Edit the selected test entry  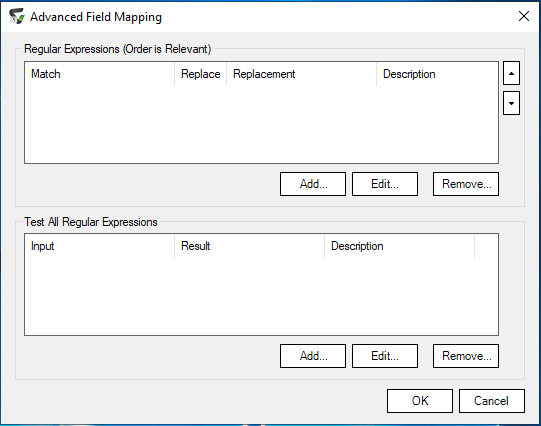[x=385, y=356]
